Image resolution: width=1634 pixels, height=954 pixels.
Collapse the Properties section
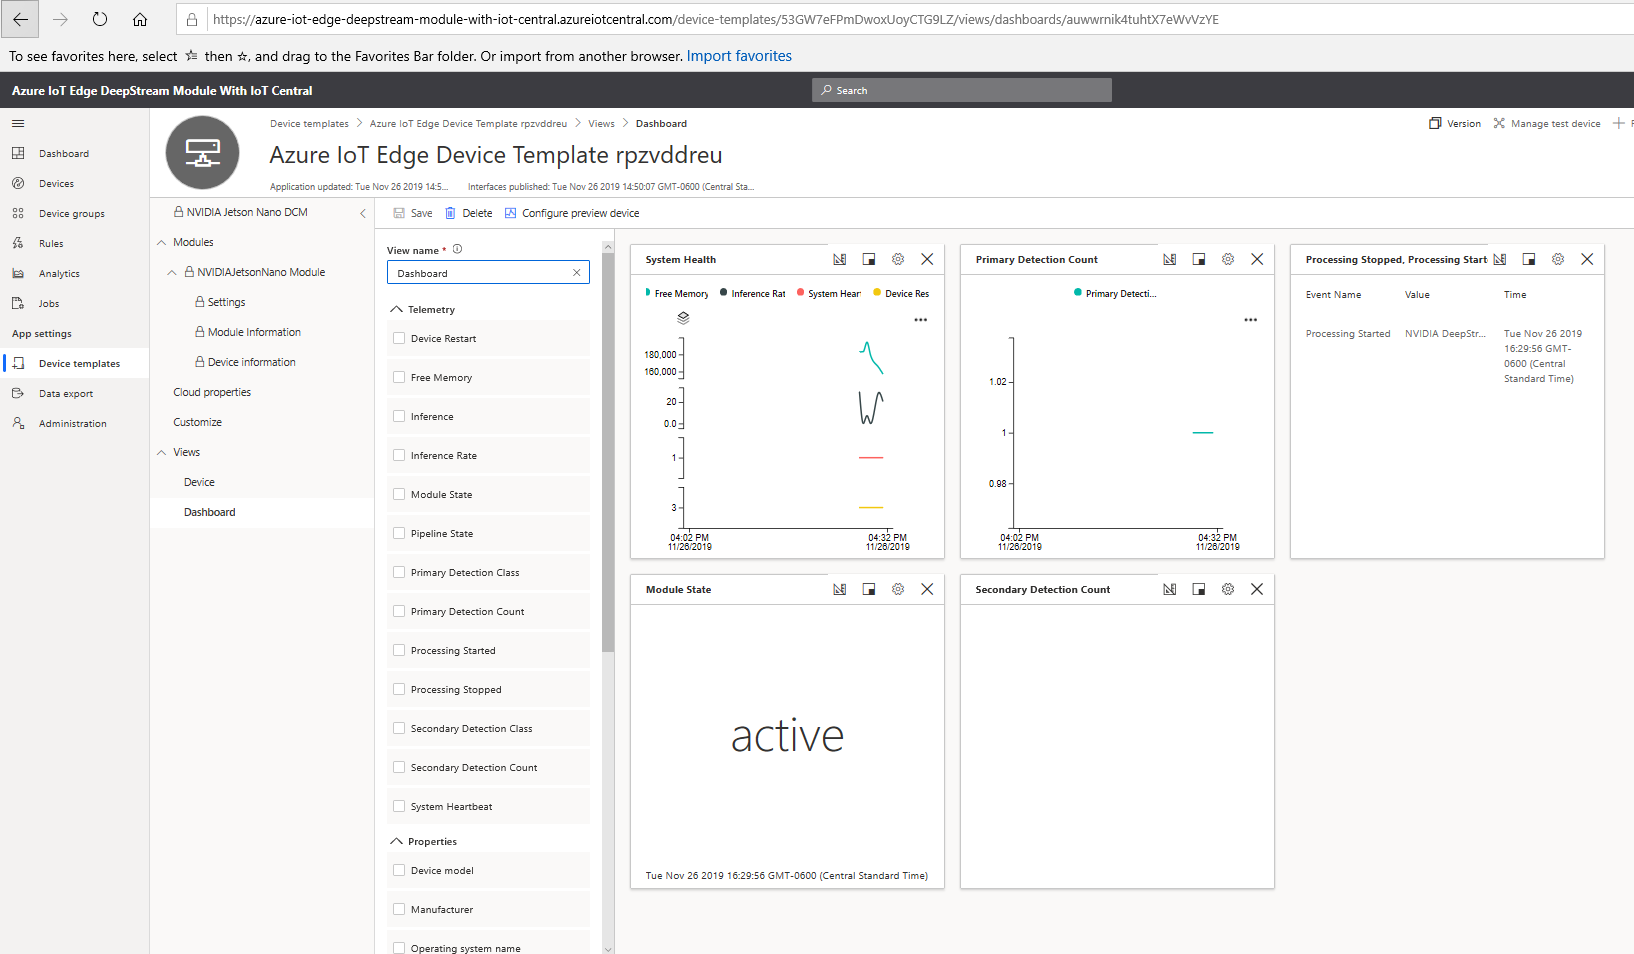point(397,841)
